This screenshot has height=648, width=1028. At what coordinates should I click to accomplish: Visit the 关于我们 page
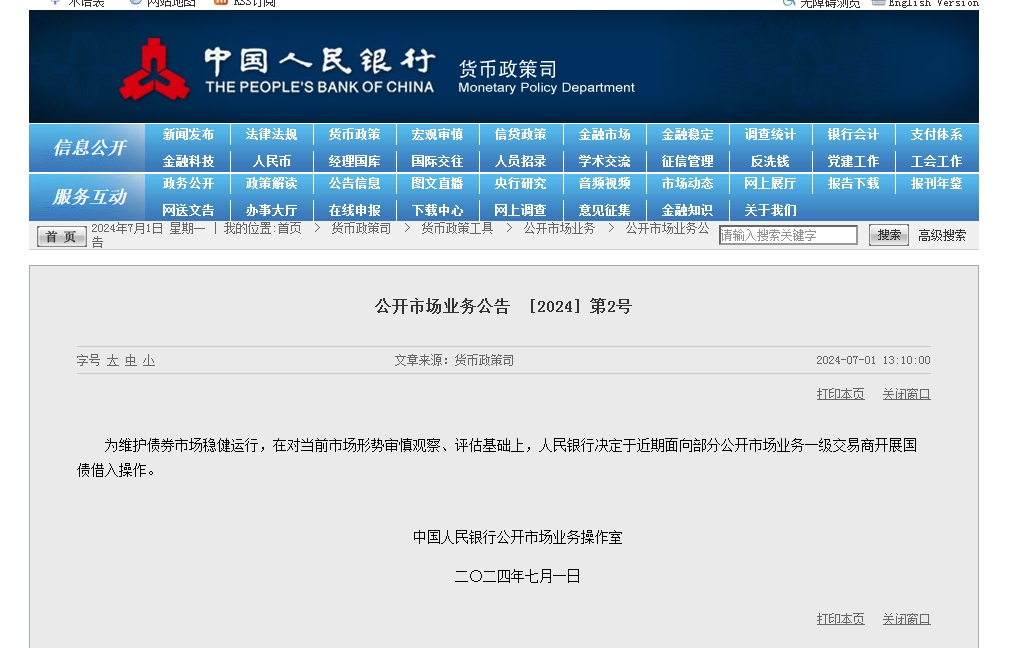[x=770, y=210]
